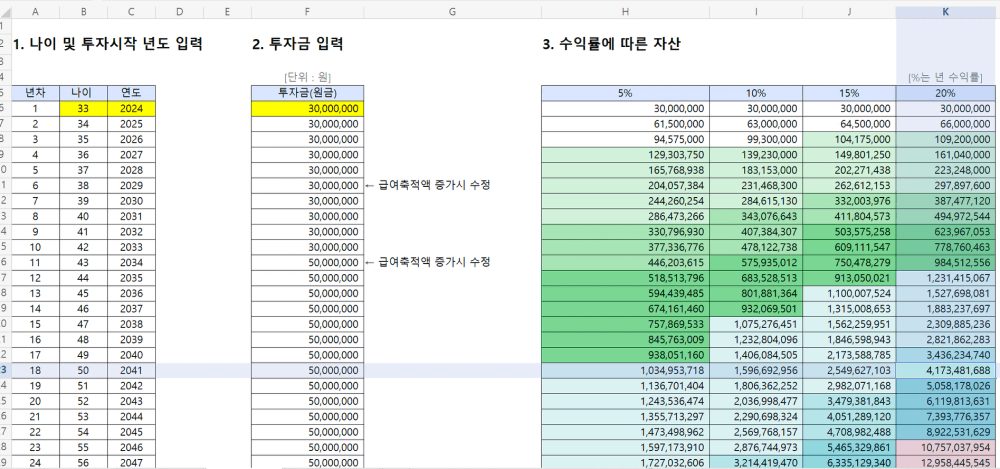Viewport: 1000px width, 469px height.
Task: Select cell with value 5,465,329,861
Action: pos(849,447)
